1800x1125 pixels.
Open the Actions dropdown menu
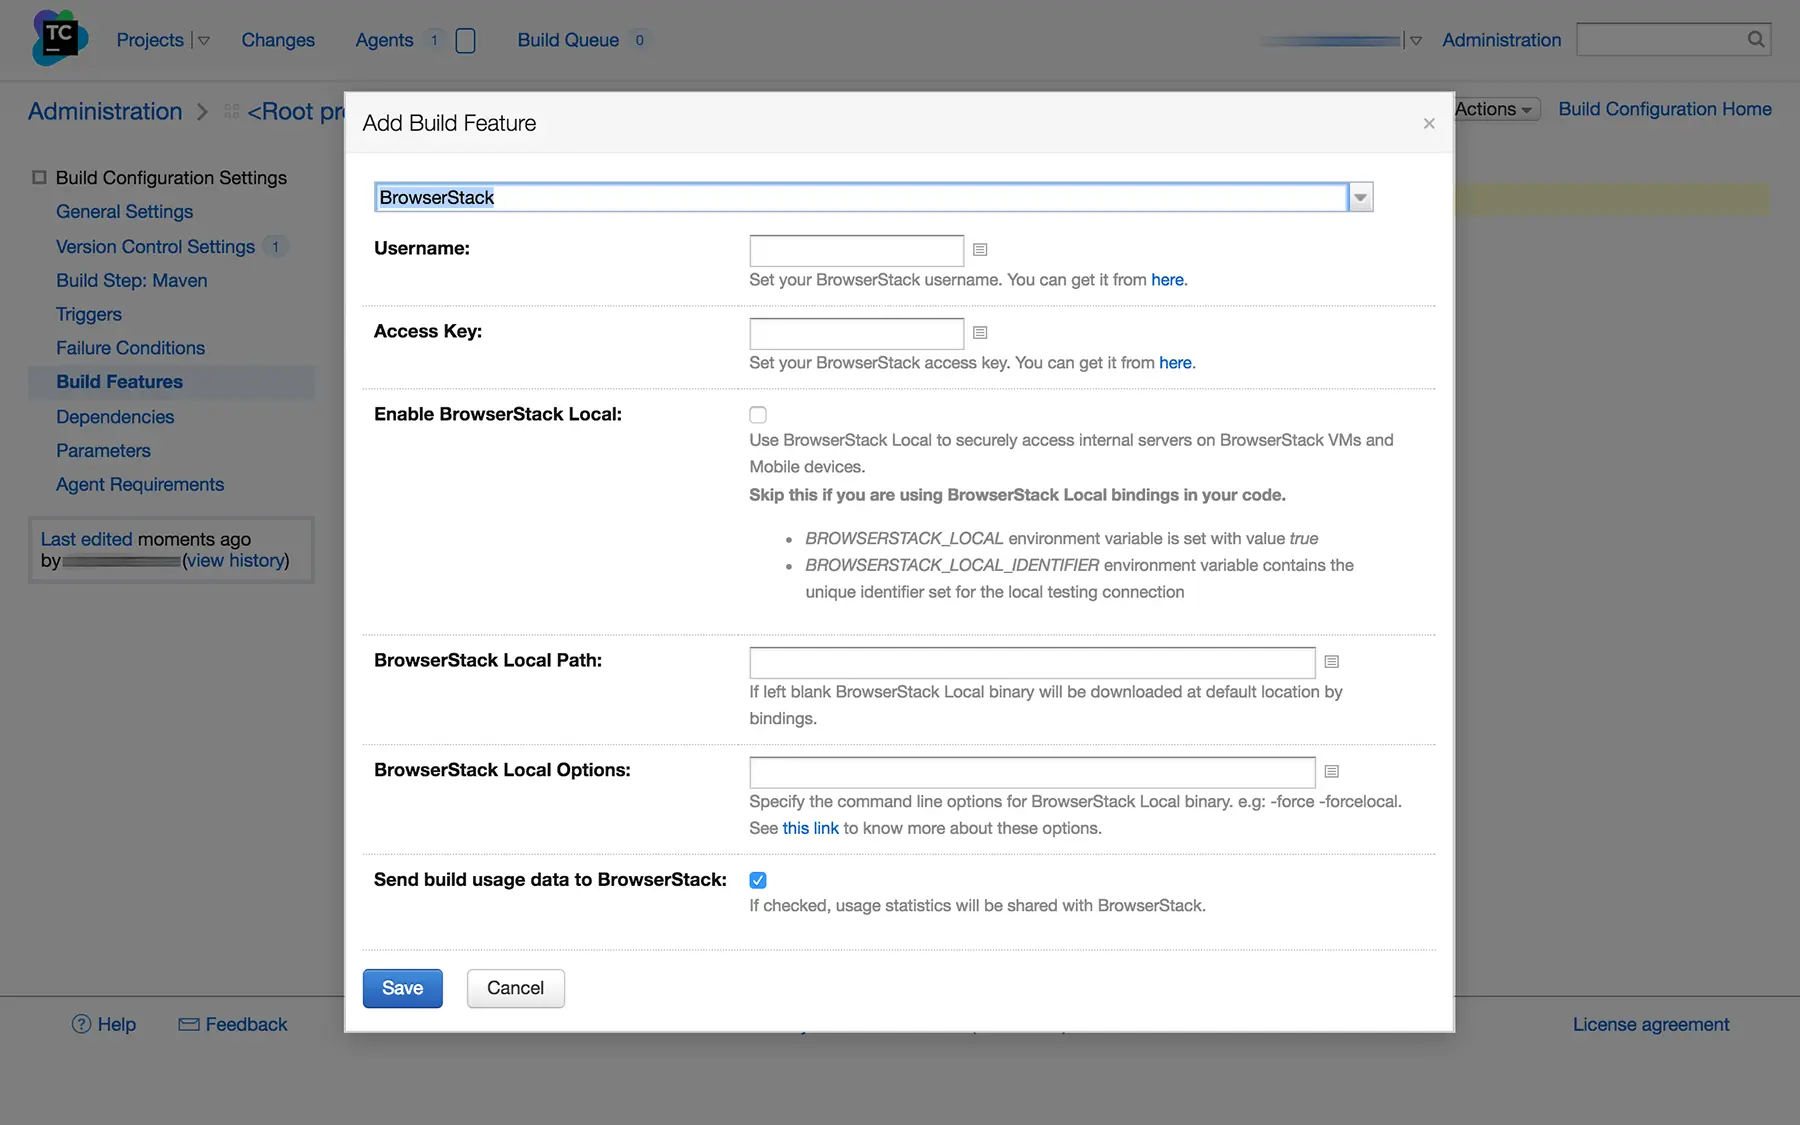pos(1494,109)
